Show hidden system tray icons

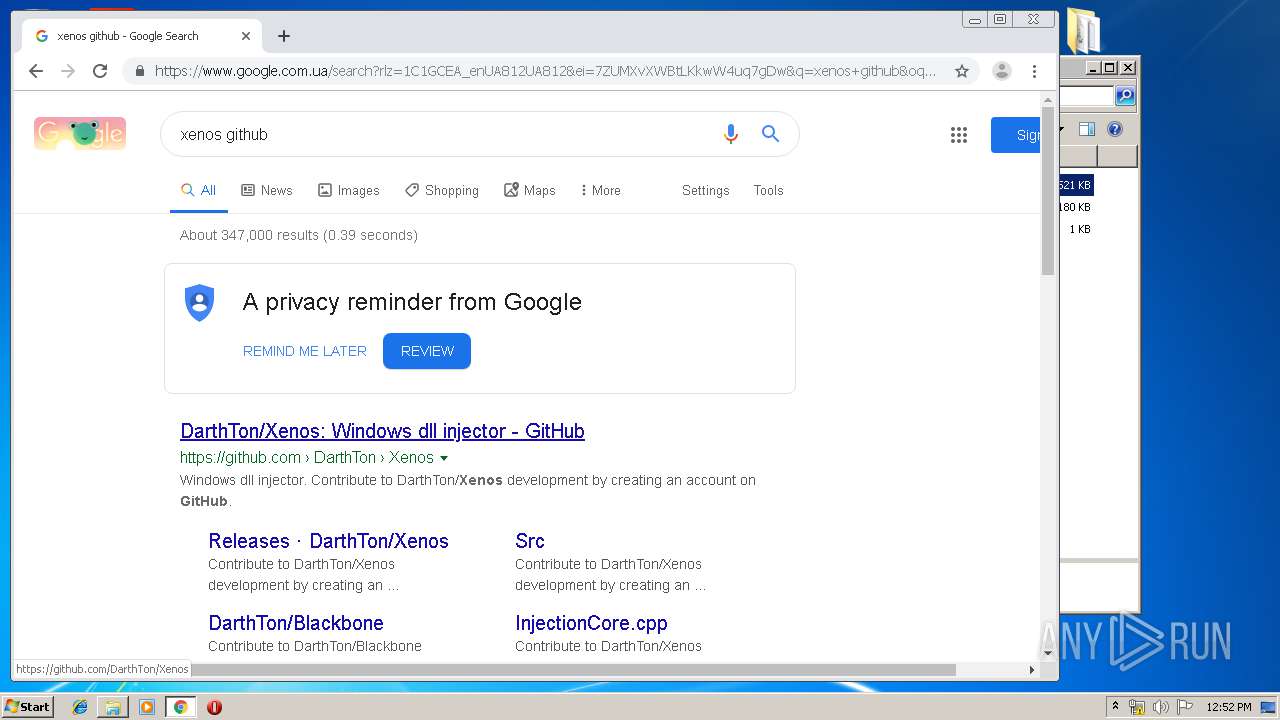(x=1116, y=707)
